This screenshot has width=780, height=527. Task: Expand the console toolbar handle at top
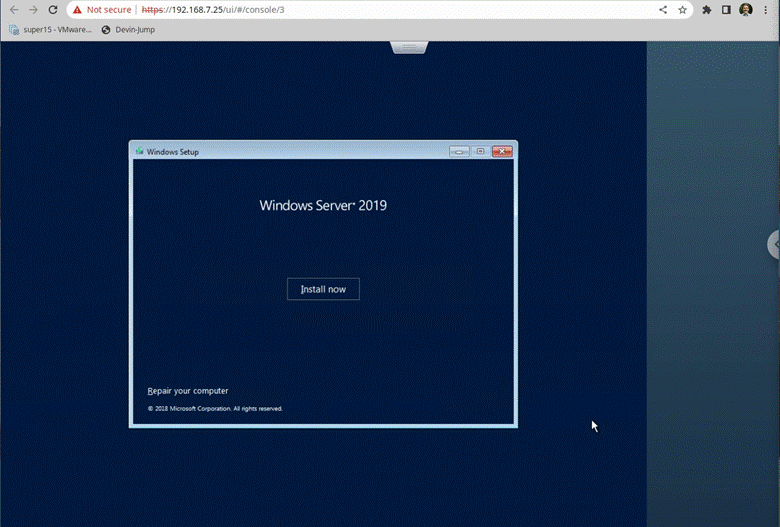409,47
